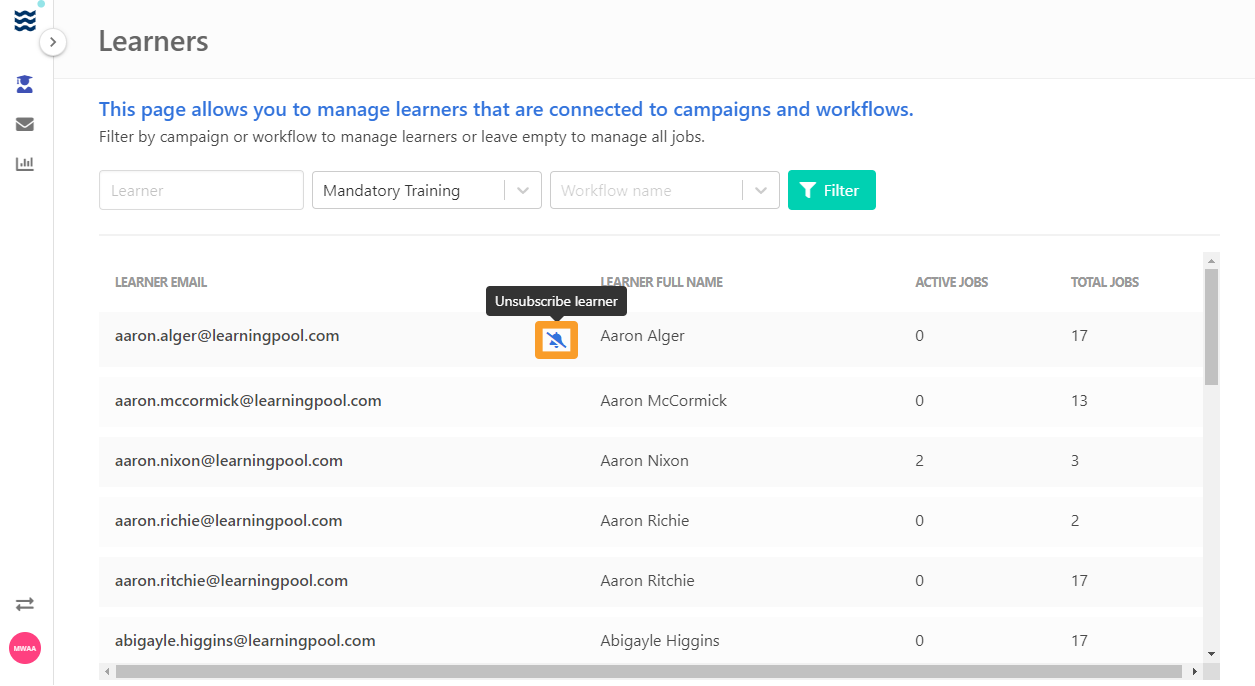Sort by the TOTAL JOBS column header

point(1104,282)
